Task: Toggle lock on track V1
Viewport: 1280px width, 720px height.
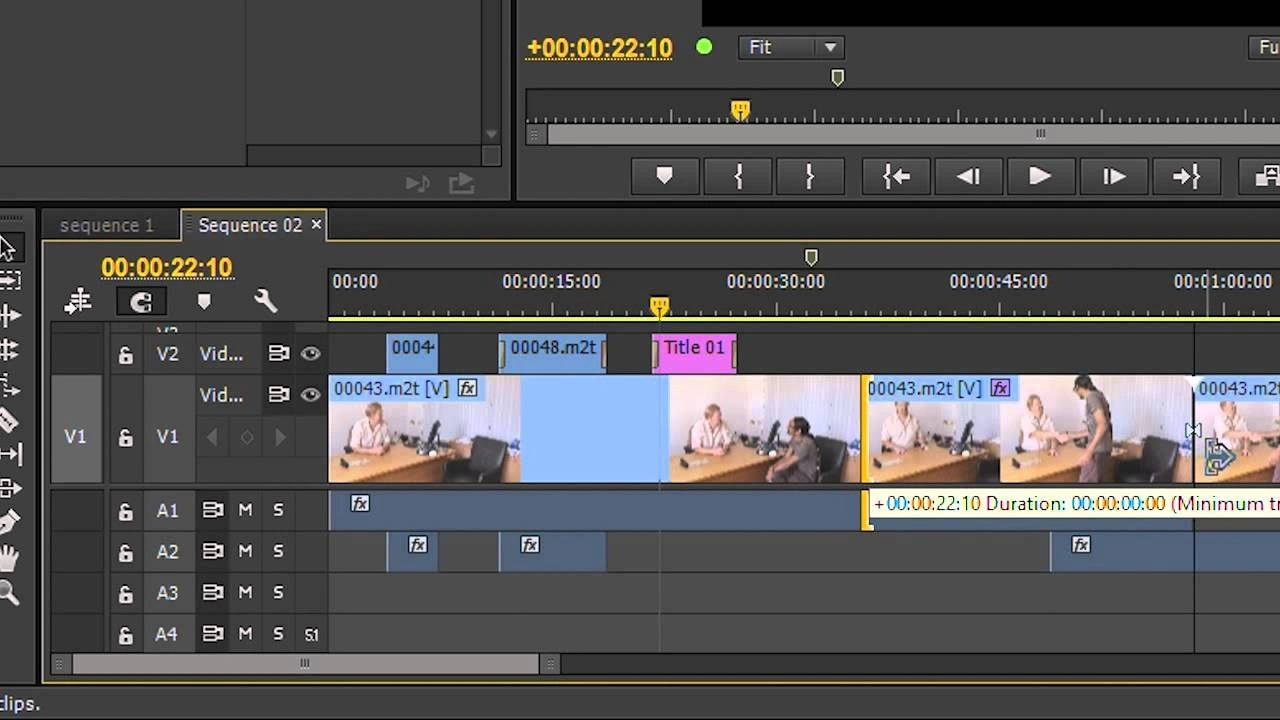Action: click(x=126, y=437)
